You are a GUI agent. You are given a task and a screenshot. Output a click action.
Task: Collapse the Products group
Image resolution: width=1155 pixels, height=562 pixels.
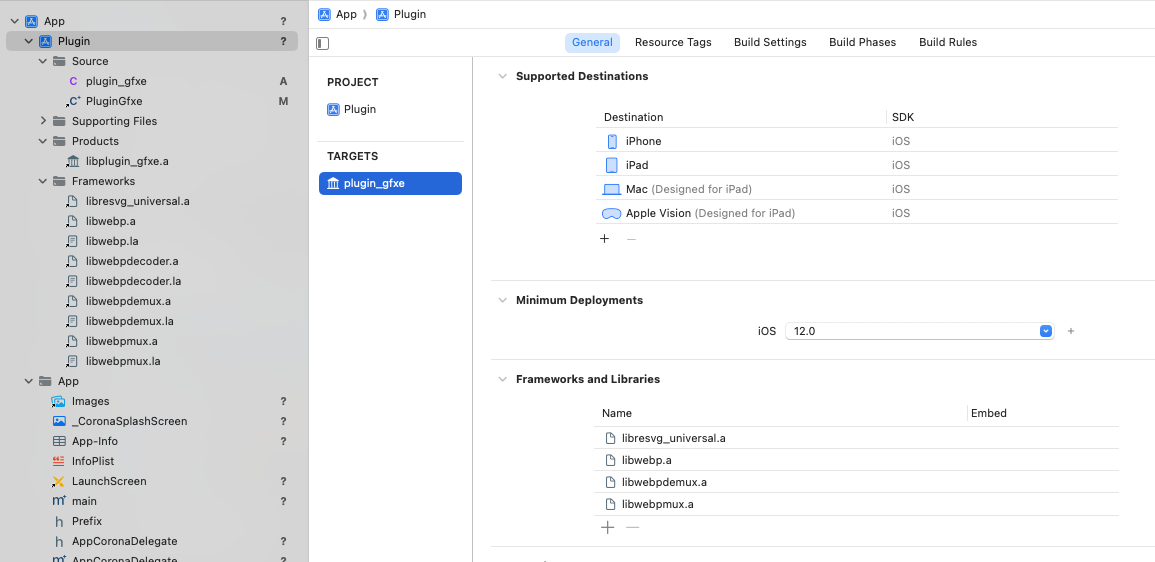coord(43,141)
